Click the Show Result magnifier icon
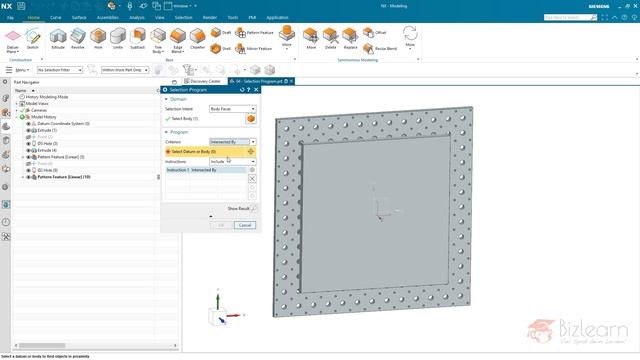The image size is (640, 360). point(253,209)
